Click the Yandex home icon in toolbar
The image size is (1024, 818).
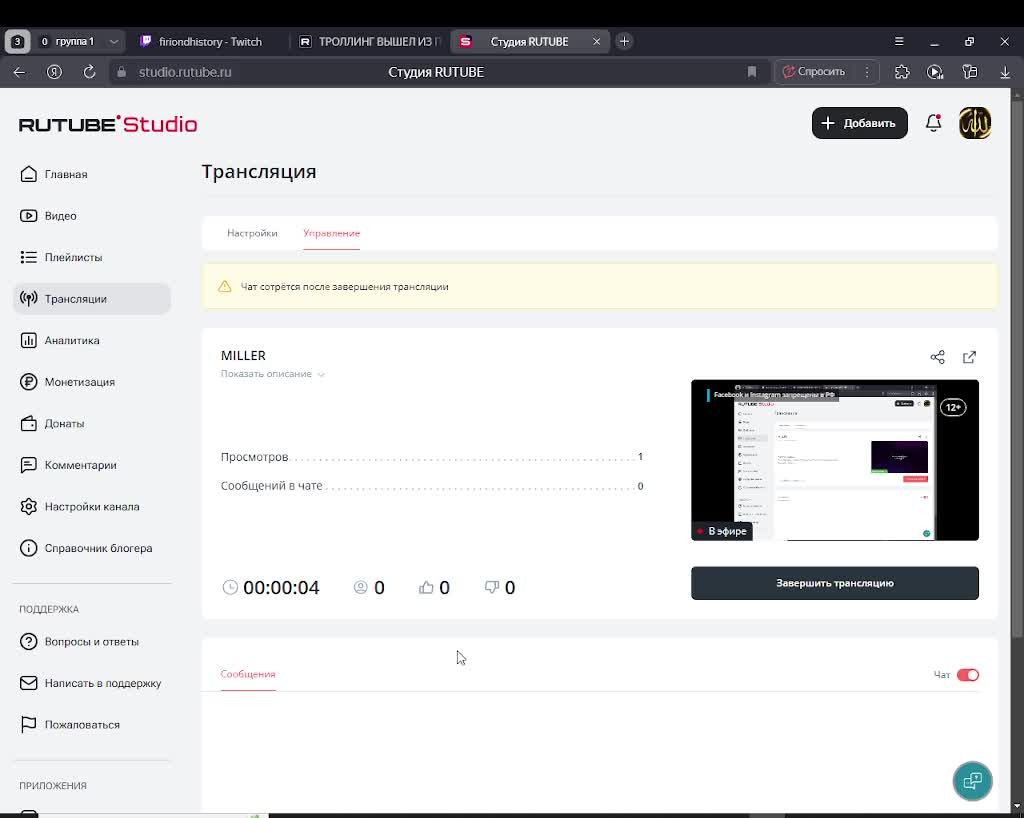[54, 72]
